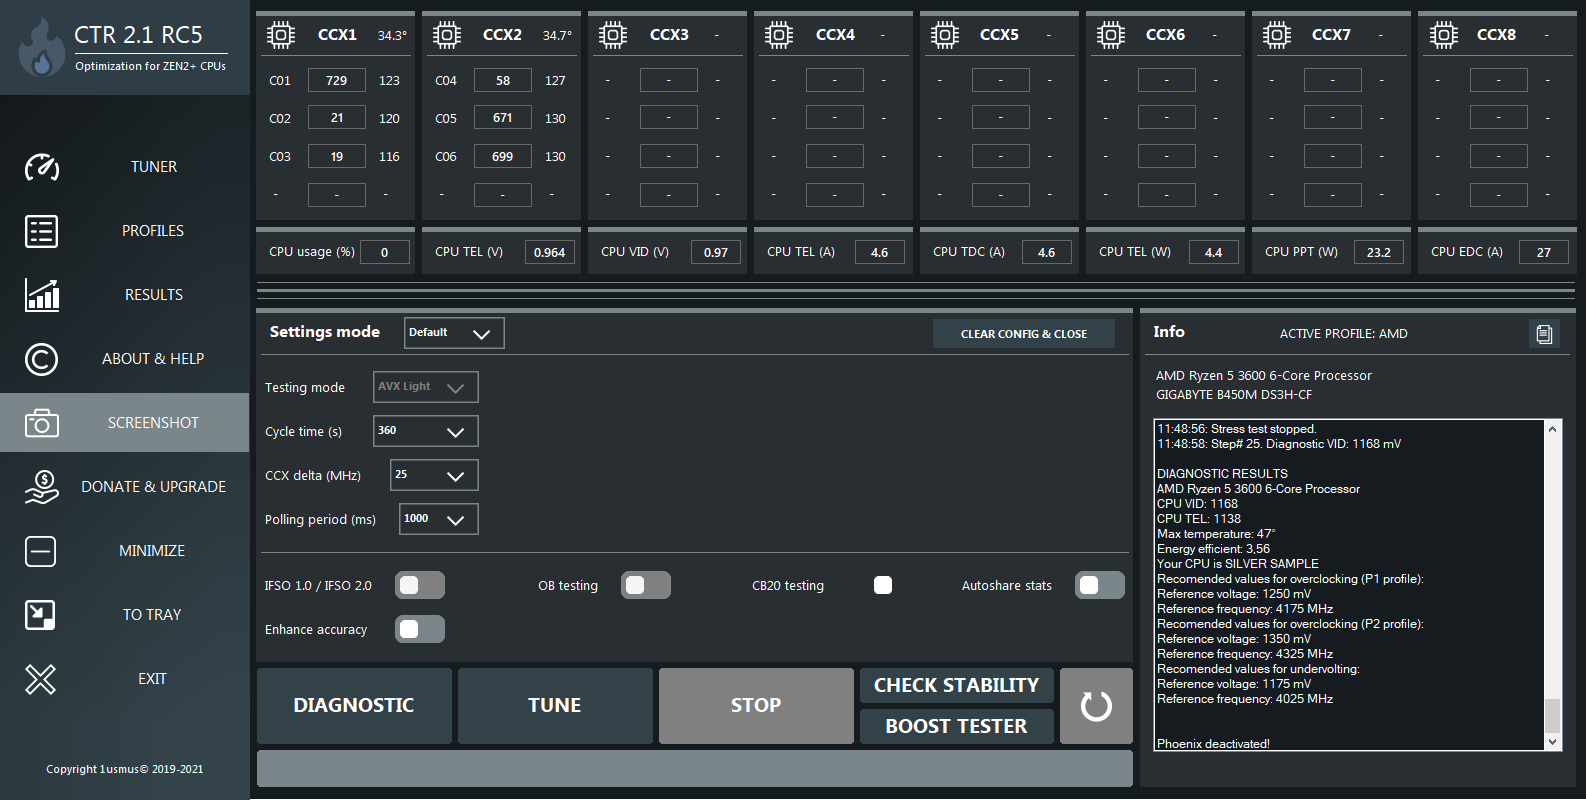Click the bottom progress bar
Viewport: 1586px width, 800px height.
pos(695,769)
